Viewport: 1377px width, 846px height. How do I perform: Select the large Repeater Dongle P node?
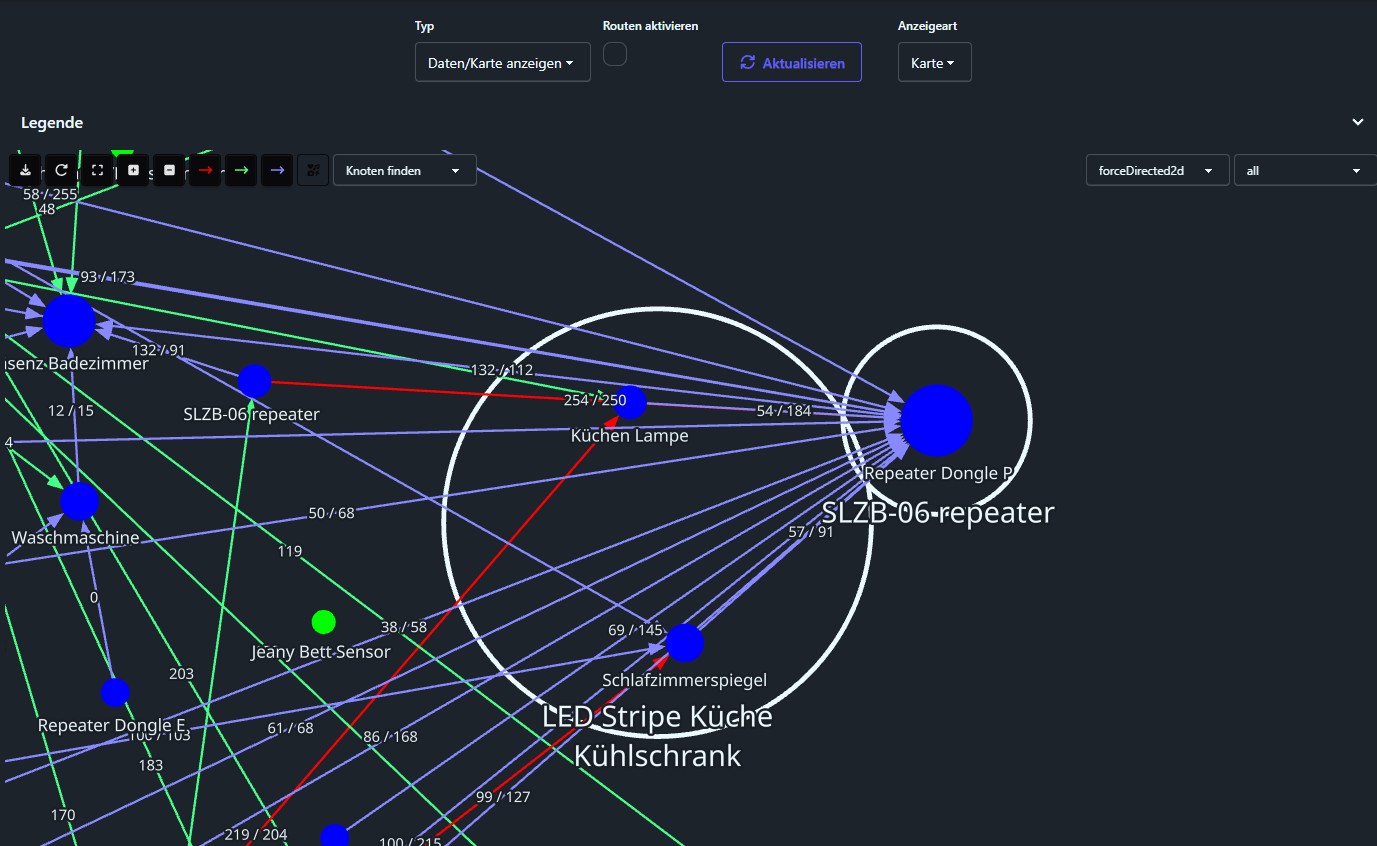(x=936, y=421)
